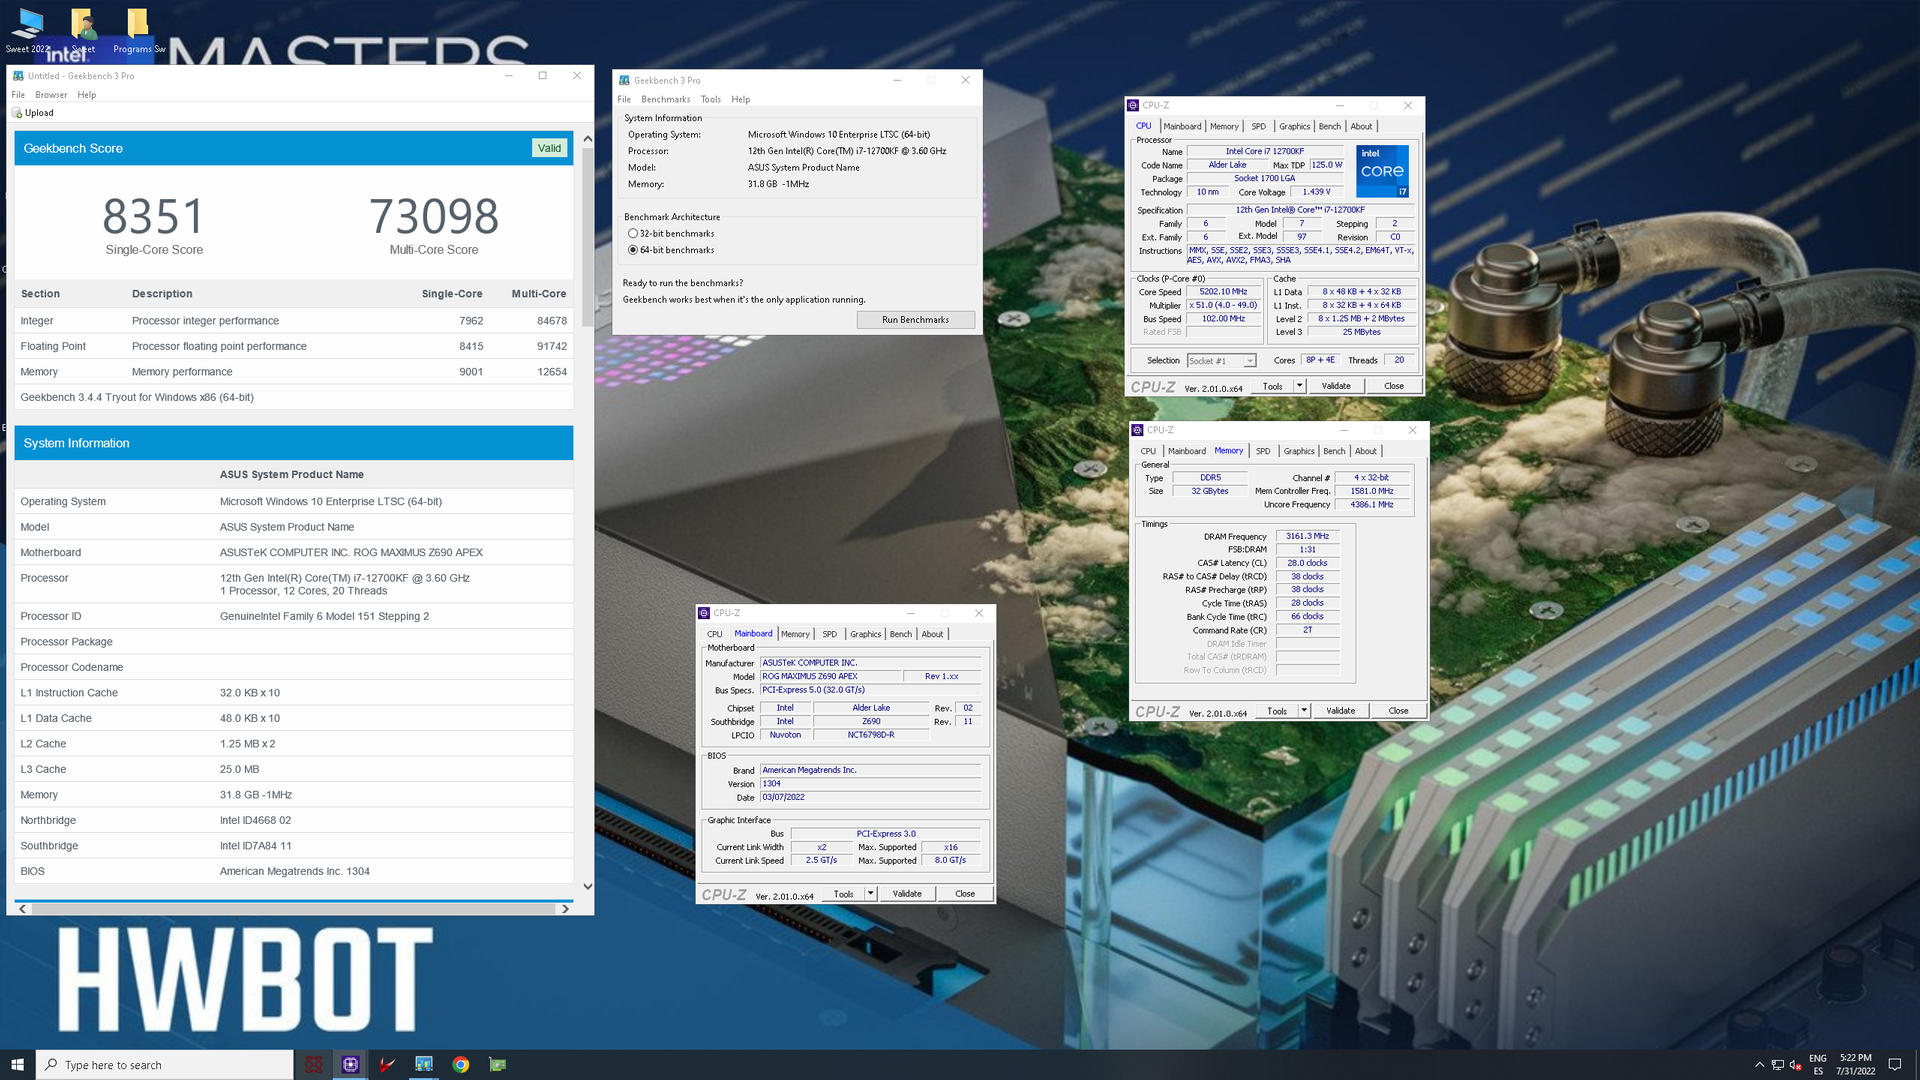1920x1080 pixels.
Task: Click the Geekbench vertical scrollbar thumb
Action: 587,237
